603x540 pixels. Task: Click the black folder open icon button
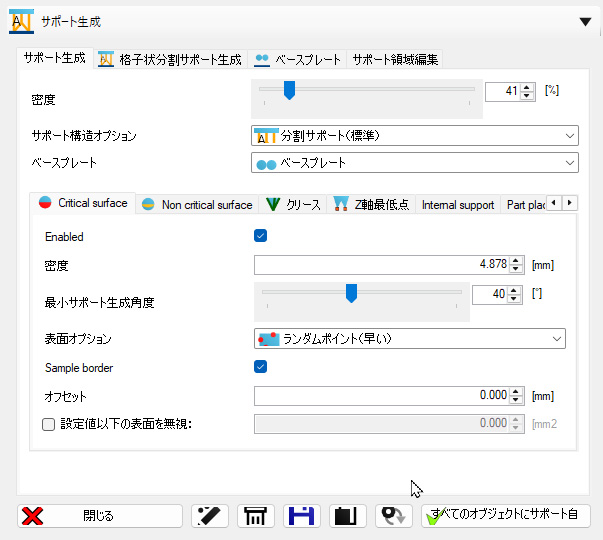coord(348,516)
